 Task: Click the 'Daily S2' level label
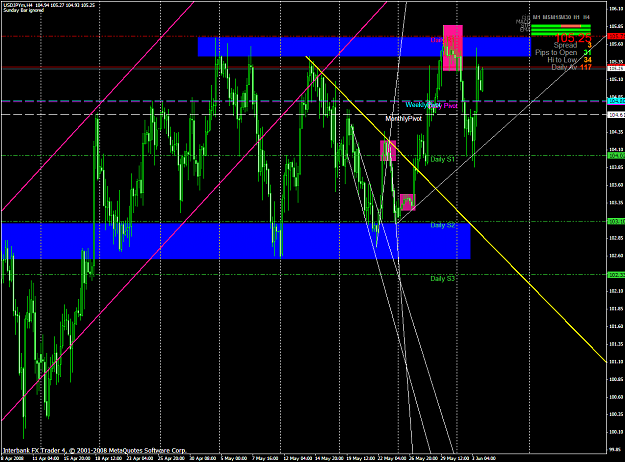(x=442, y=225)
